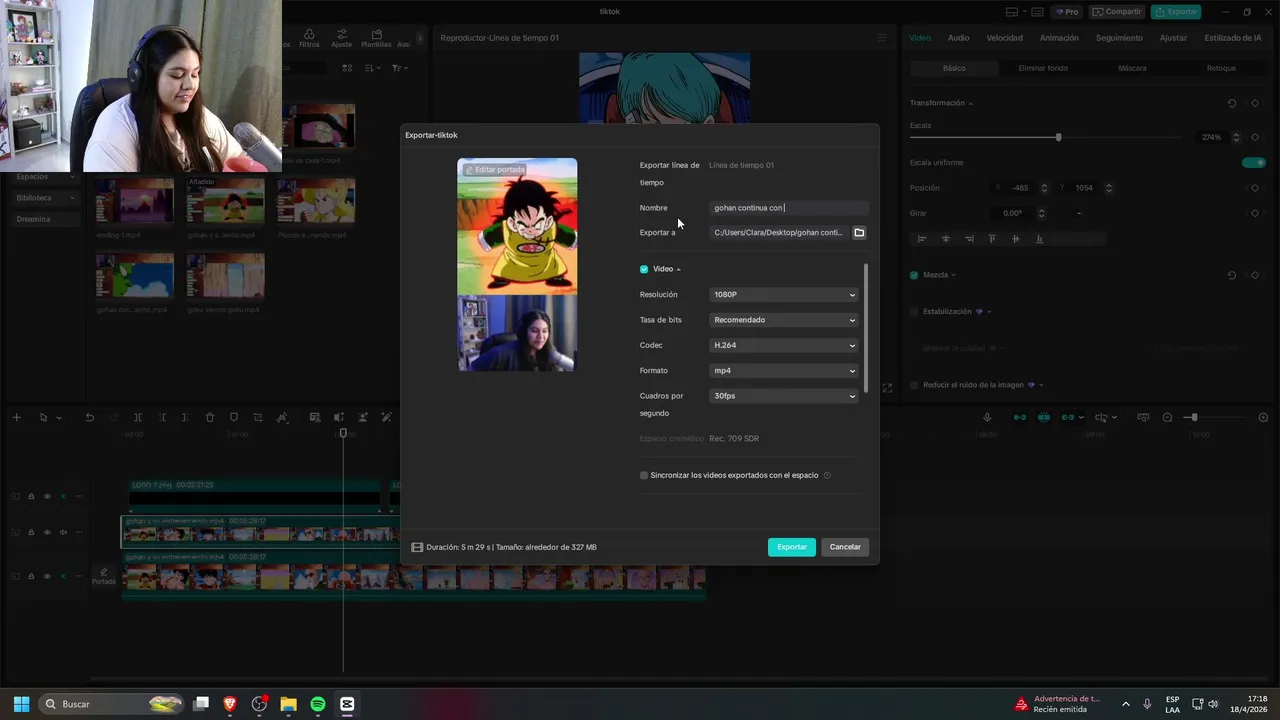
Task: Click teal Exportar button in title bar
Action: point(1176,12)
